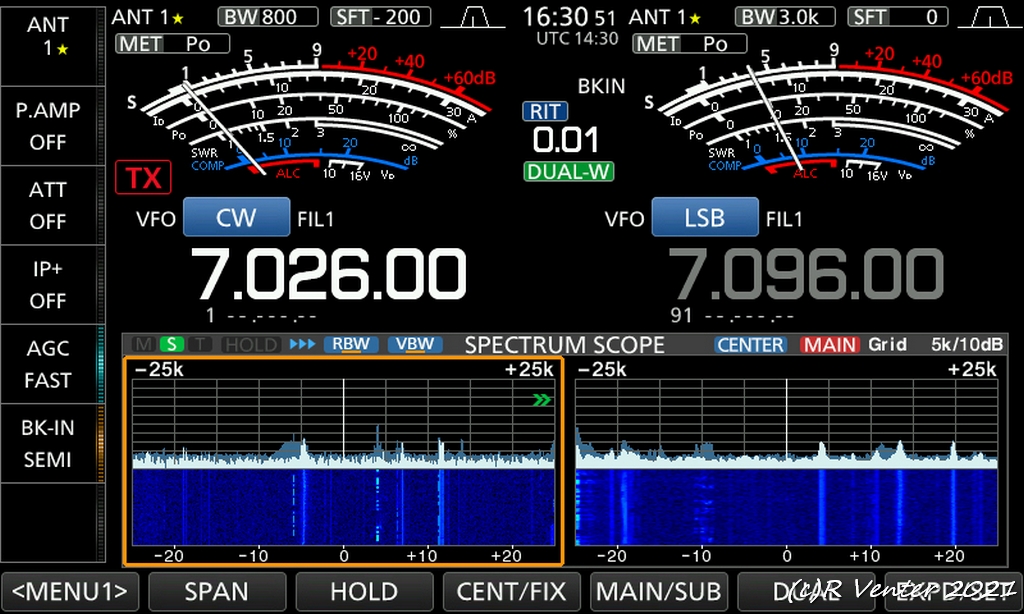Tap the main filter shape icon

[x=473, y=18]
